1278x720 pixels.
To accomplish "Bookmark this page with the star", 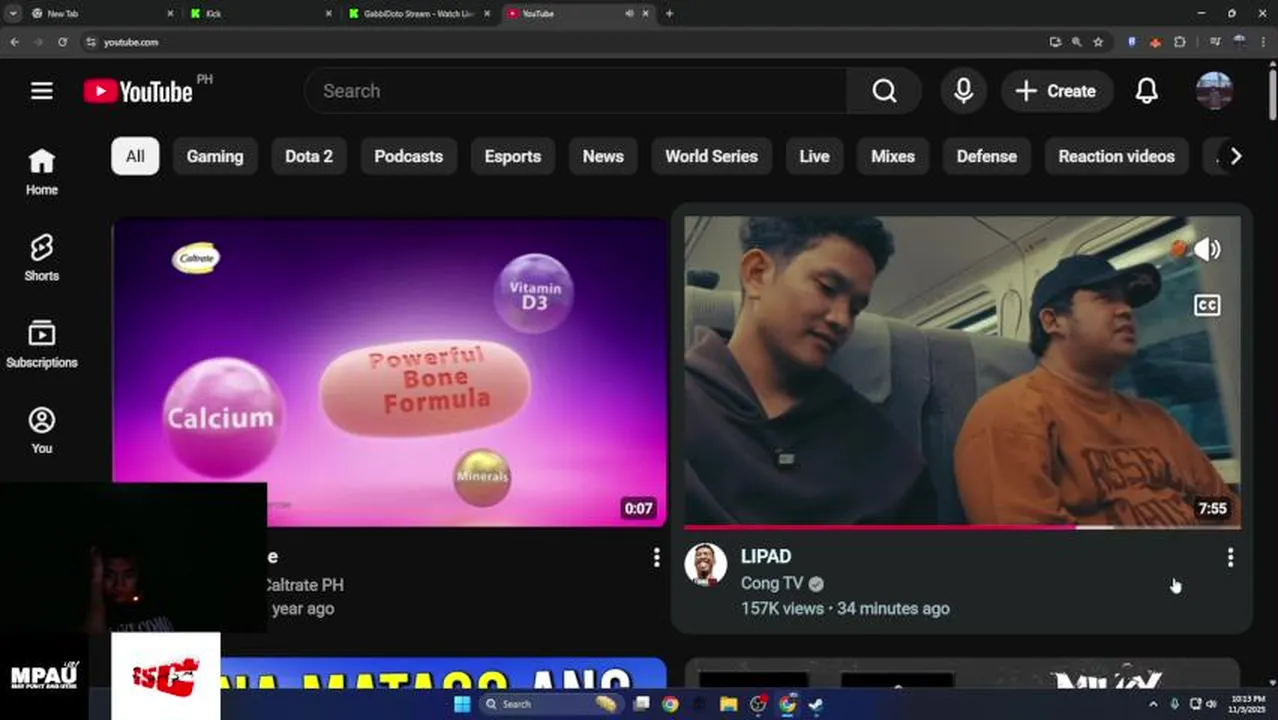I will (1098, 42).
